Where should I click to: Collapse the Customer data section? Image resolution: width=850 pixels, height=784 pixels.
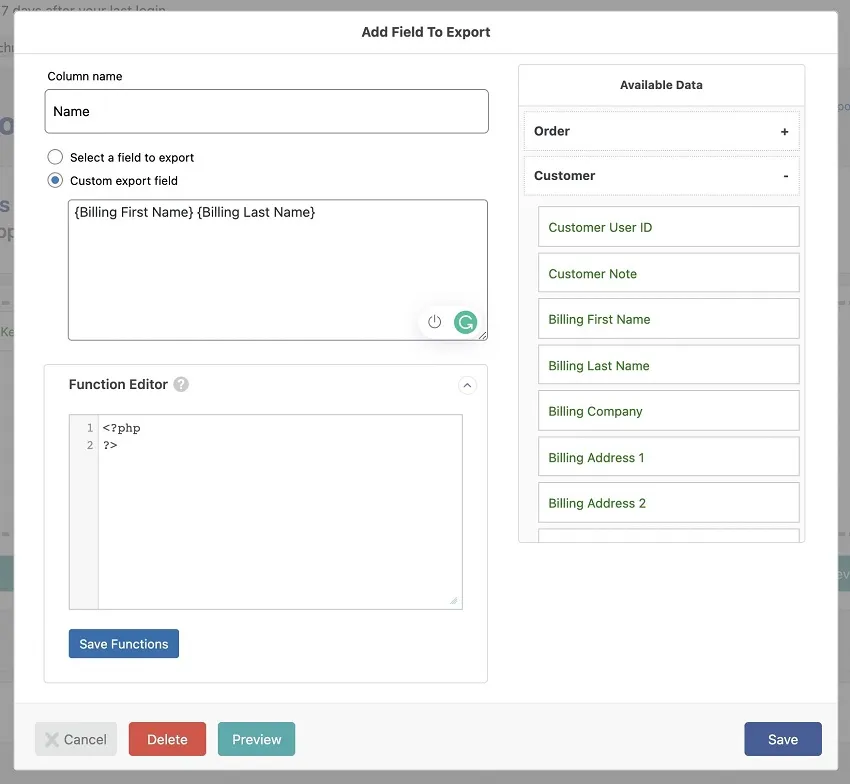pyautogui.click(x=786, y=175)
